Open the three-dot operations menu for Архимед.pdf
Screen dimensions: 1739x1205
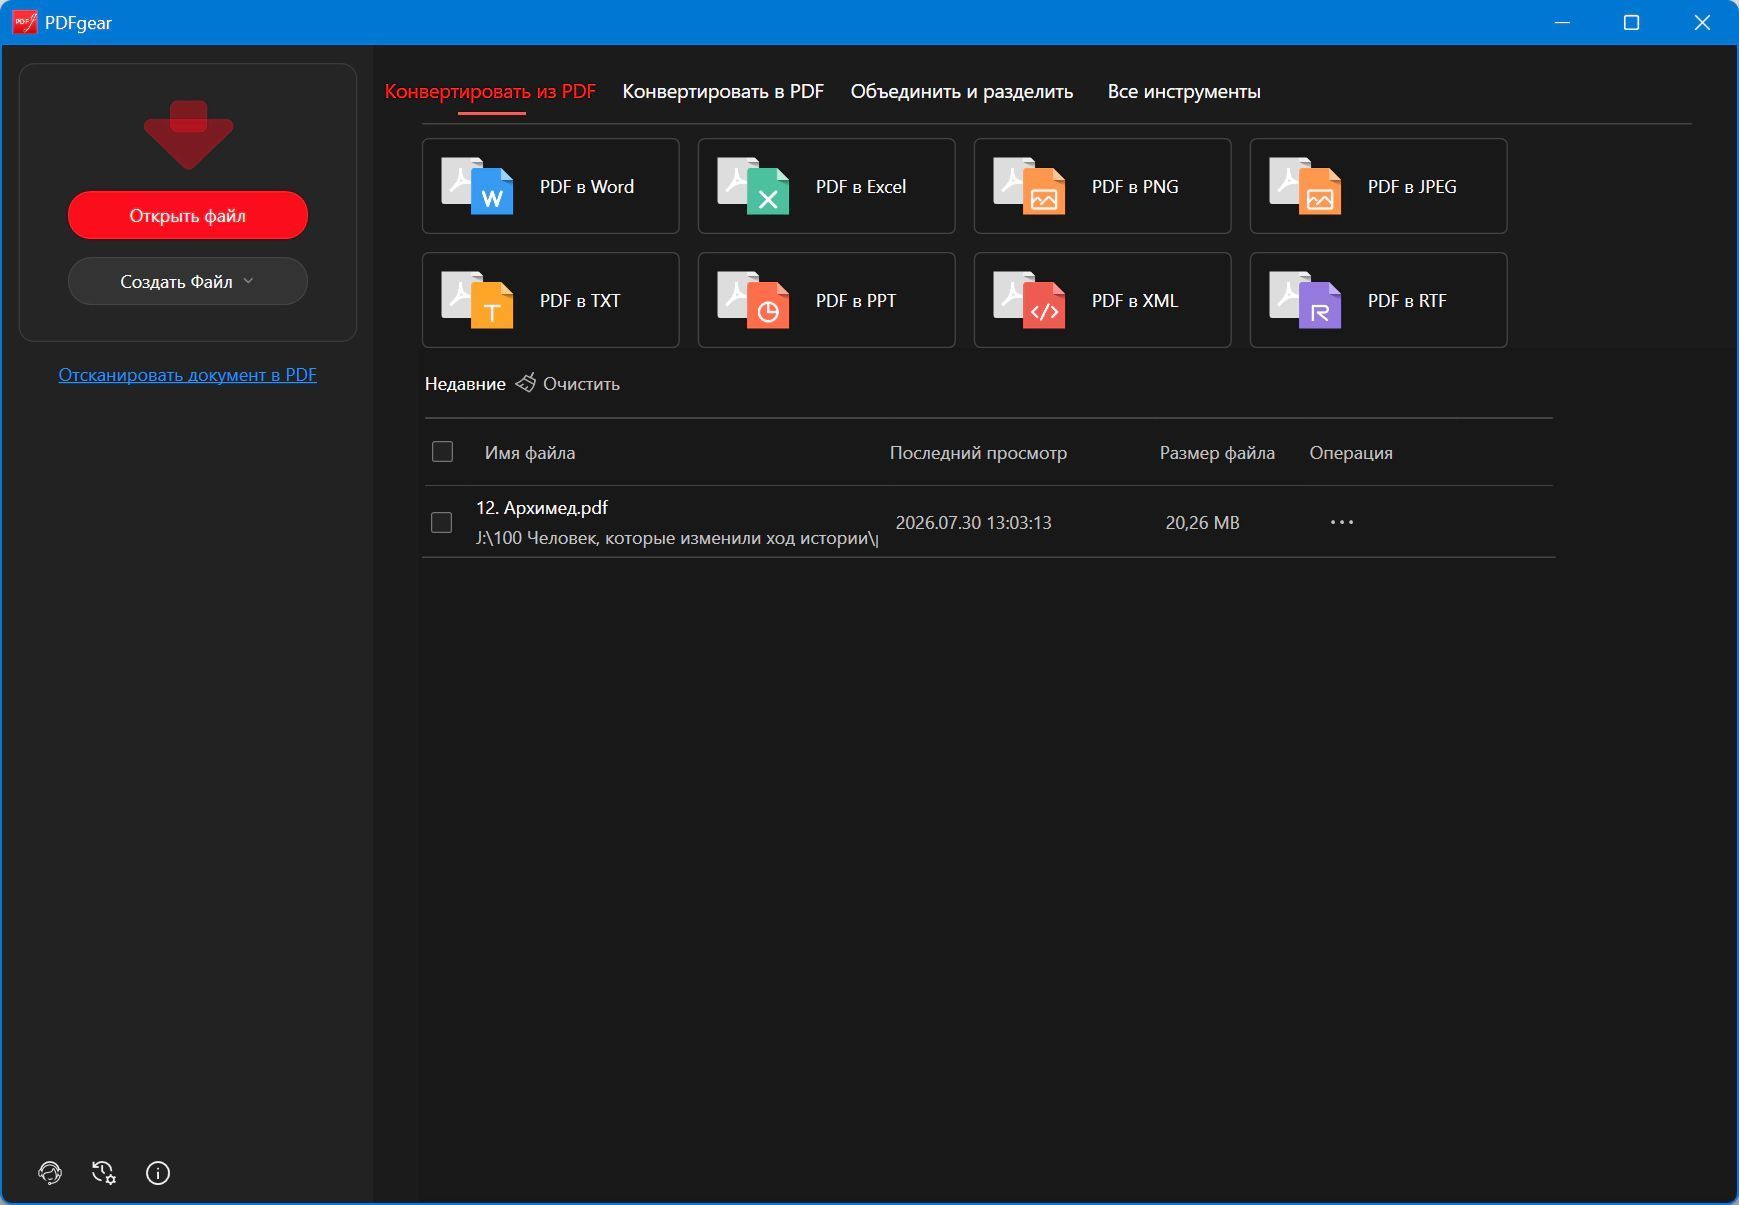click(x=1342, y=522)
